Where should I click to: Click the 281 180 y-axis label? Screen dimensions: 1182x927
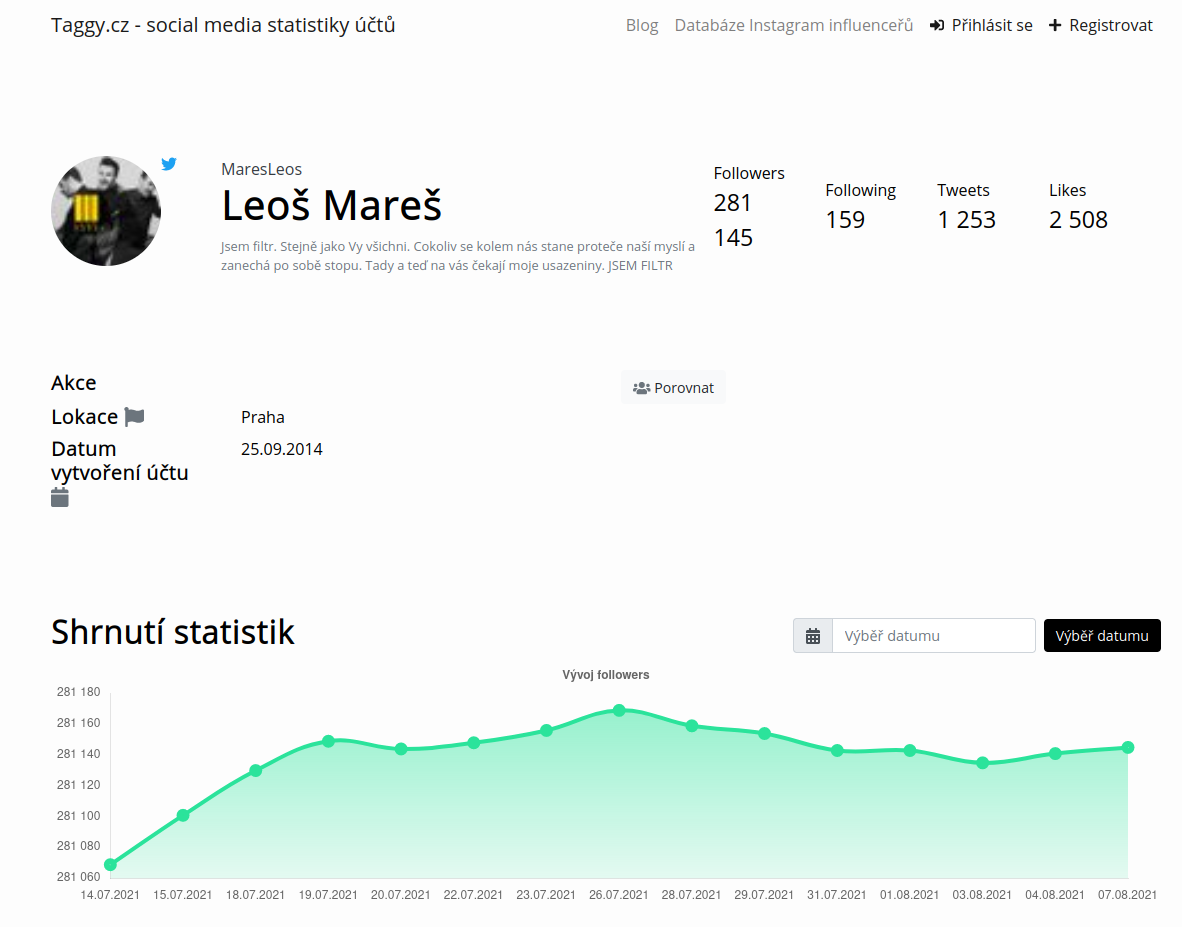point(78,692)
